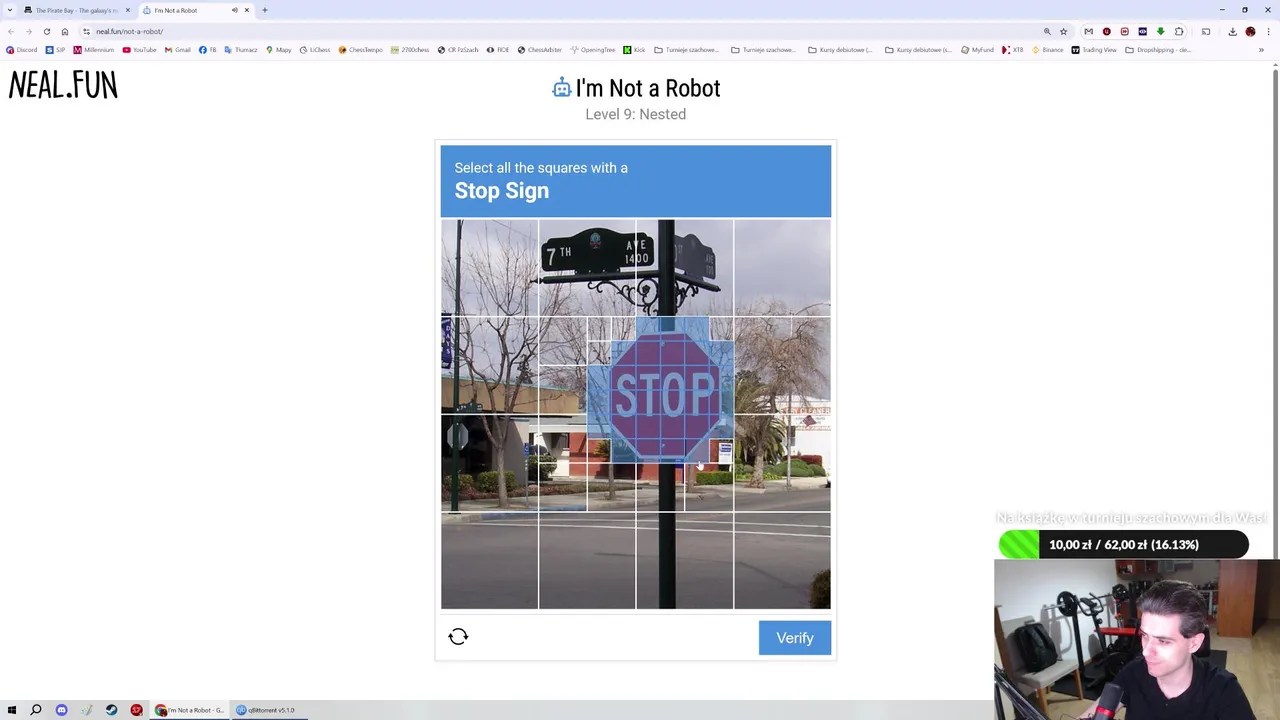Open the NEAL.FUN logo link
1280x720 pixels.
[x=63, y=86]
